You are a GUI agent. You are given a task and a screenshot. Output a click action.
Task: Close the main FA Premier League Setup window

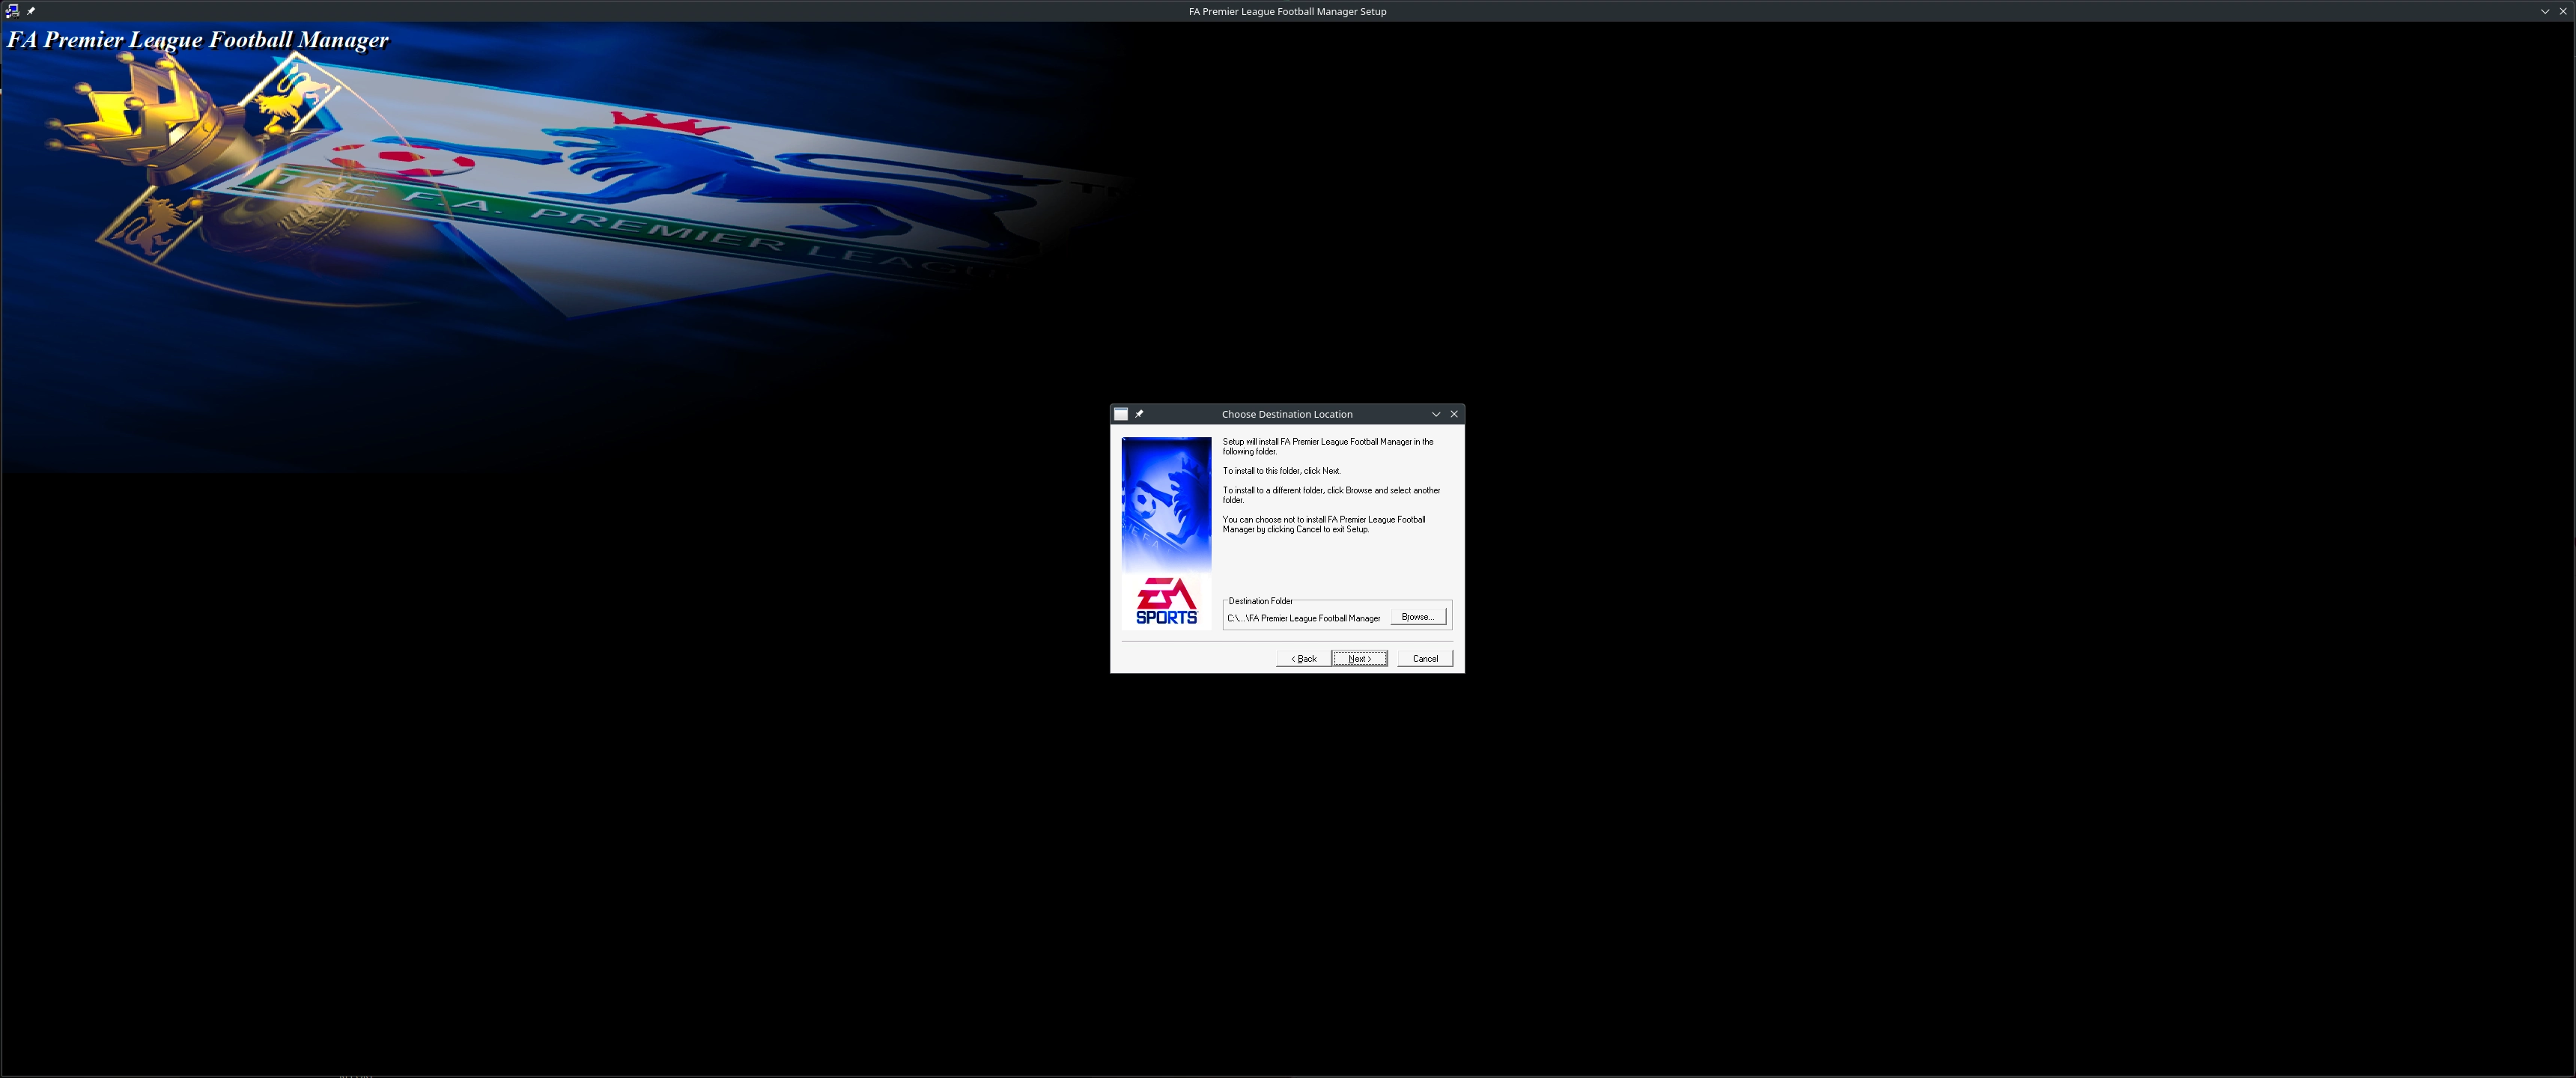click(x=2563, y=11)
